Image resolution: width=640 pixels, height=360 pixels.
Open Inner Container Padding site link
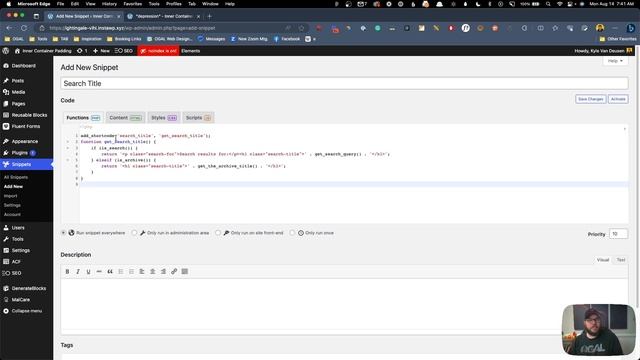[x=43, y=51]
